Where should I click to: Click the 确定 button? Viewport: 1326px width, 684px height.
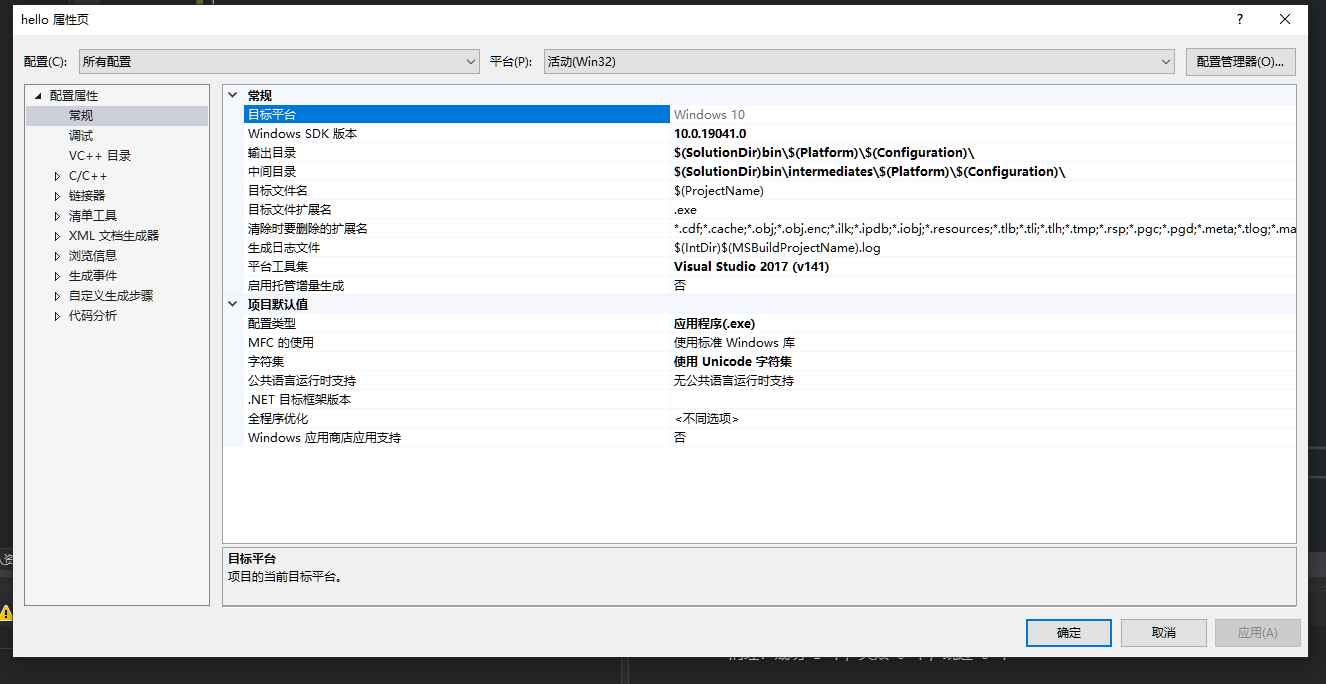1069,633
